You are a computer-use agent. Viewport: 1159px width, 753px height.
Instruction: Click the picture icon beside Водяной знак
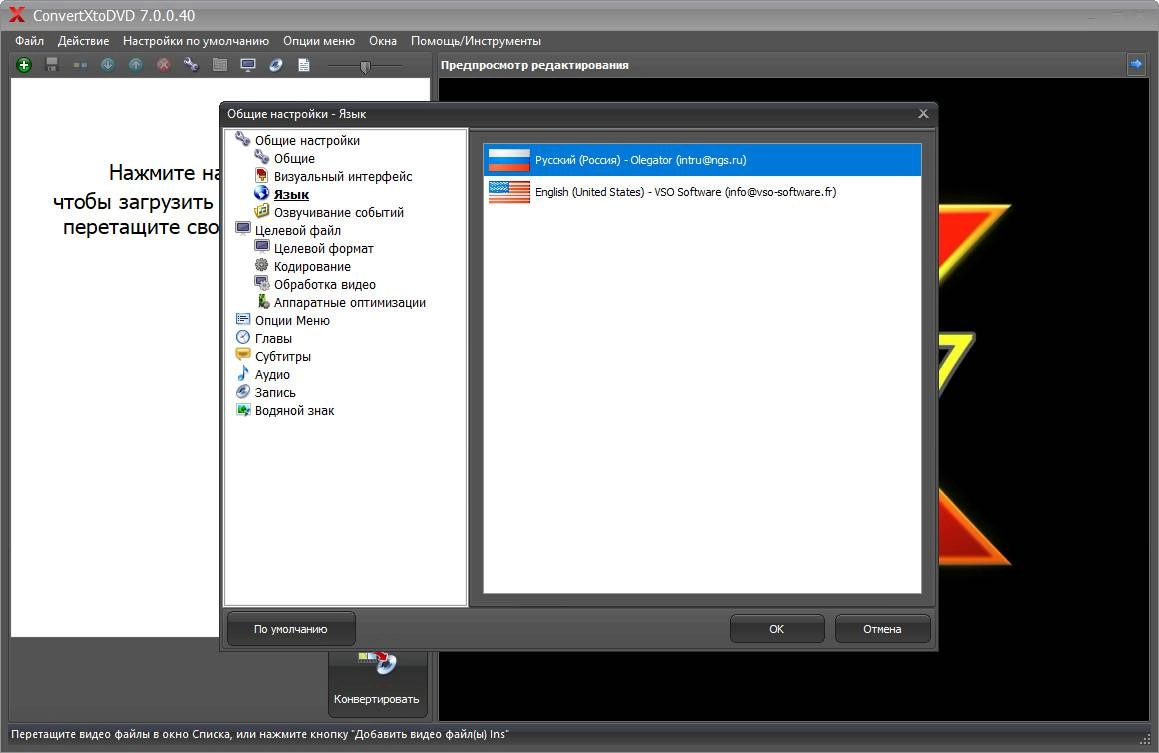[242, 409]
